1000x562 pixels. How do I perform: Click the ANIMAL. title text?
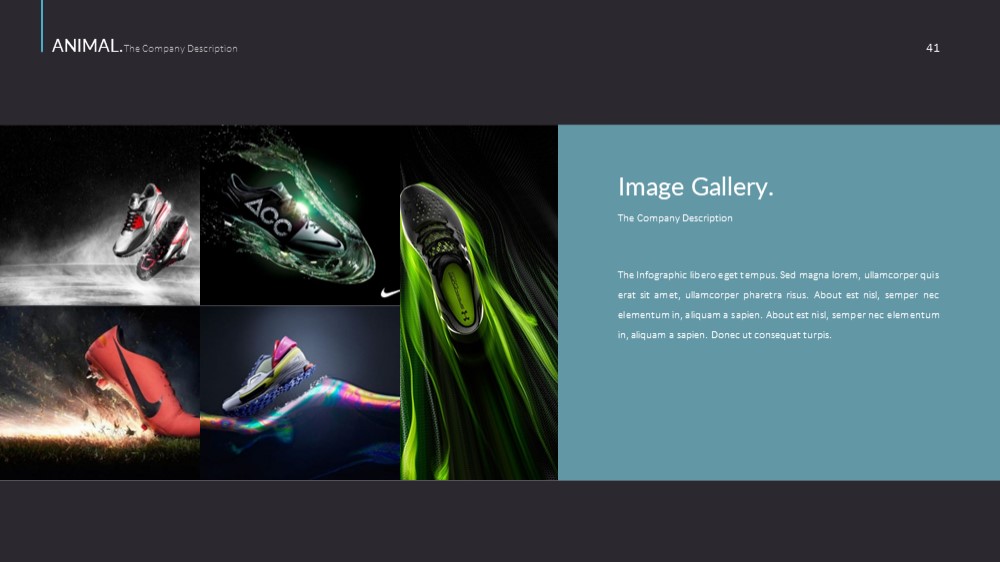(x=87, y=46)
